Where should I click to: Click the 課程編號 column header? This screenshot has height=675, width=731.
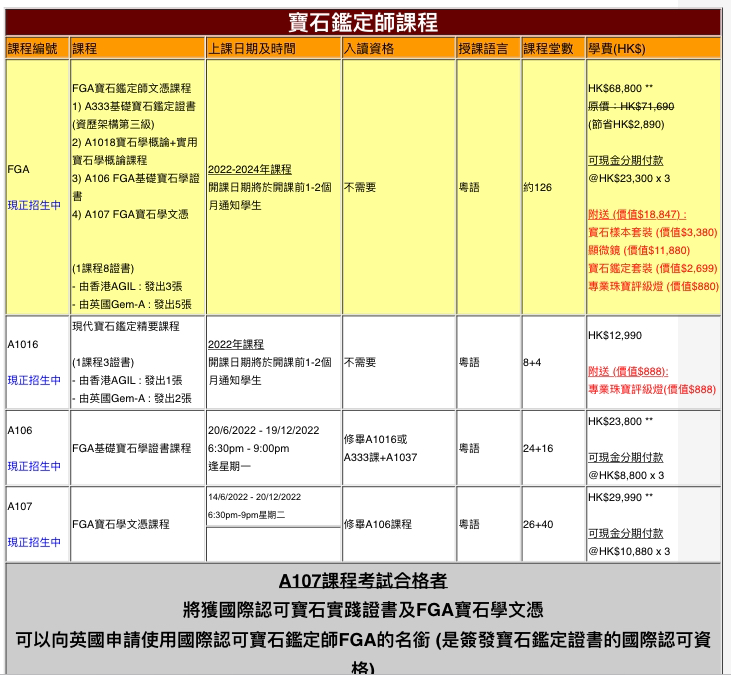[33, 48]
